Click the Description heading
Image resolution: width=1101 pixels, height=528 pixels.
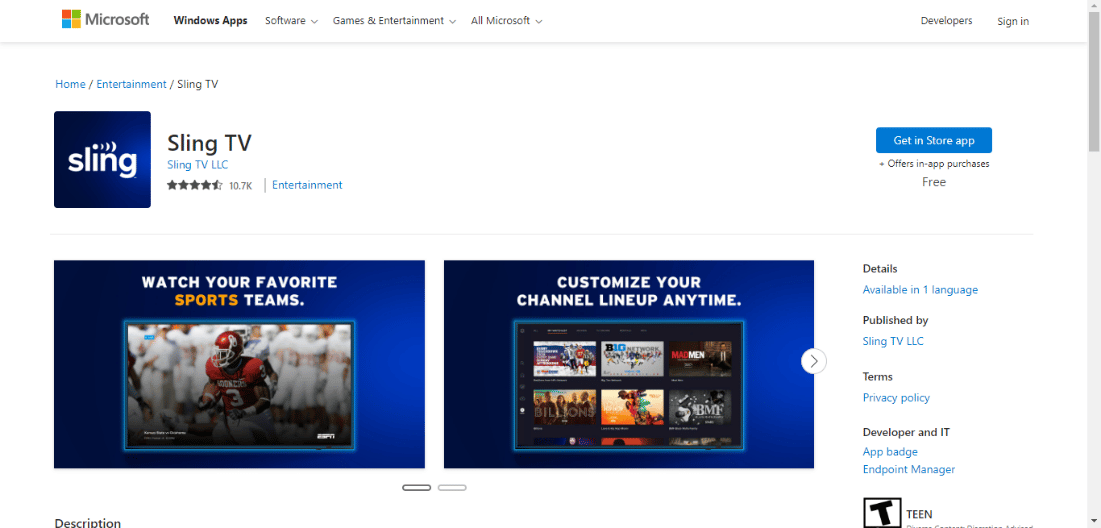click(x=87, y=523)
